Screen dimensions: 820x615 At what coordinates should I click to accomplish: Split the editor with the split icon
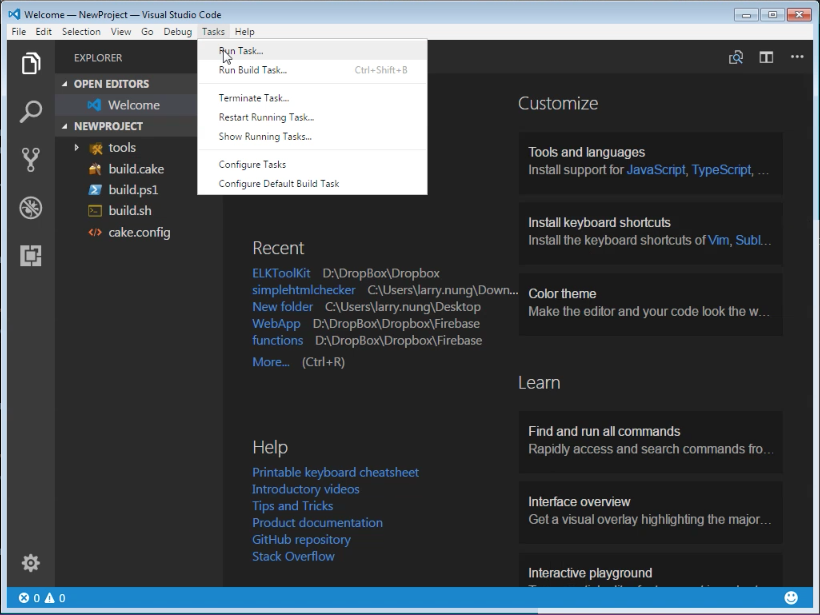(x=766, y=57)
